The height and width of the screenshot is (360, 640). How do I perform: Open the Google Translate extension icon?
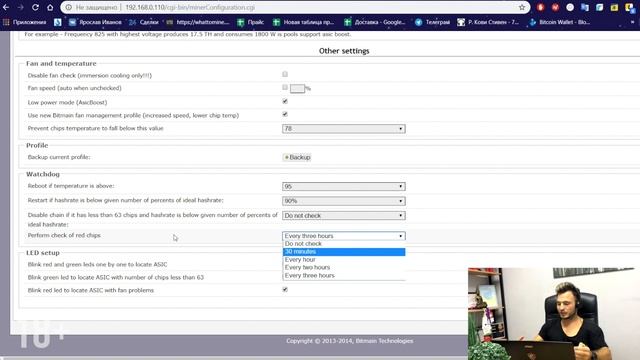tap(584, 7)
